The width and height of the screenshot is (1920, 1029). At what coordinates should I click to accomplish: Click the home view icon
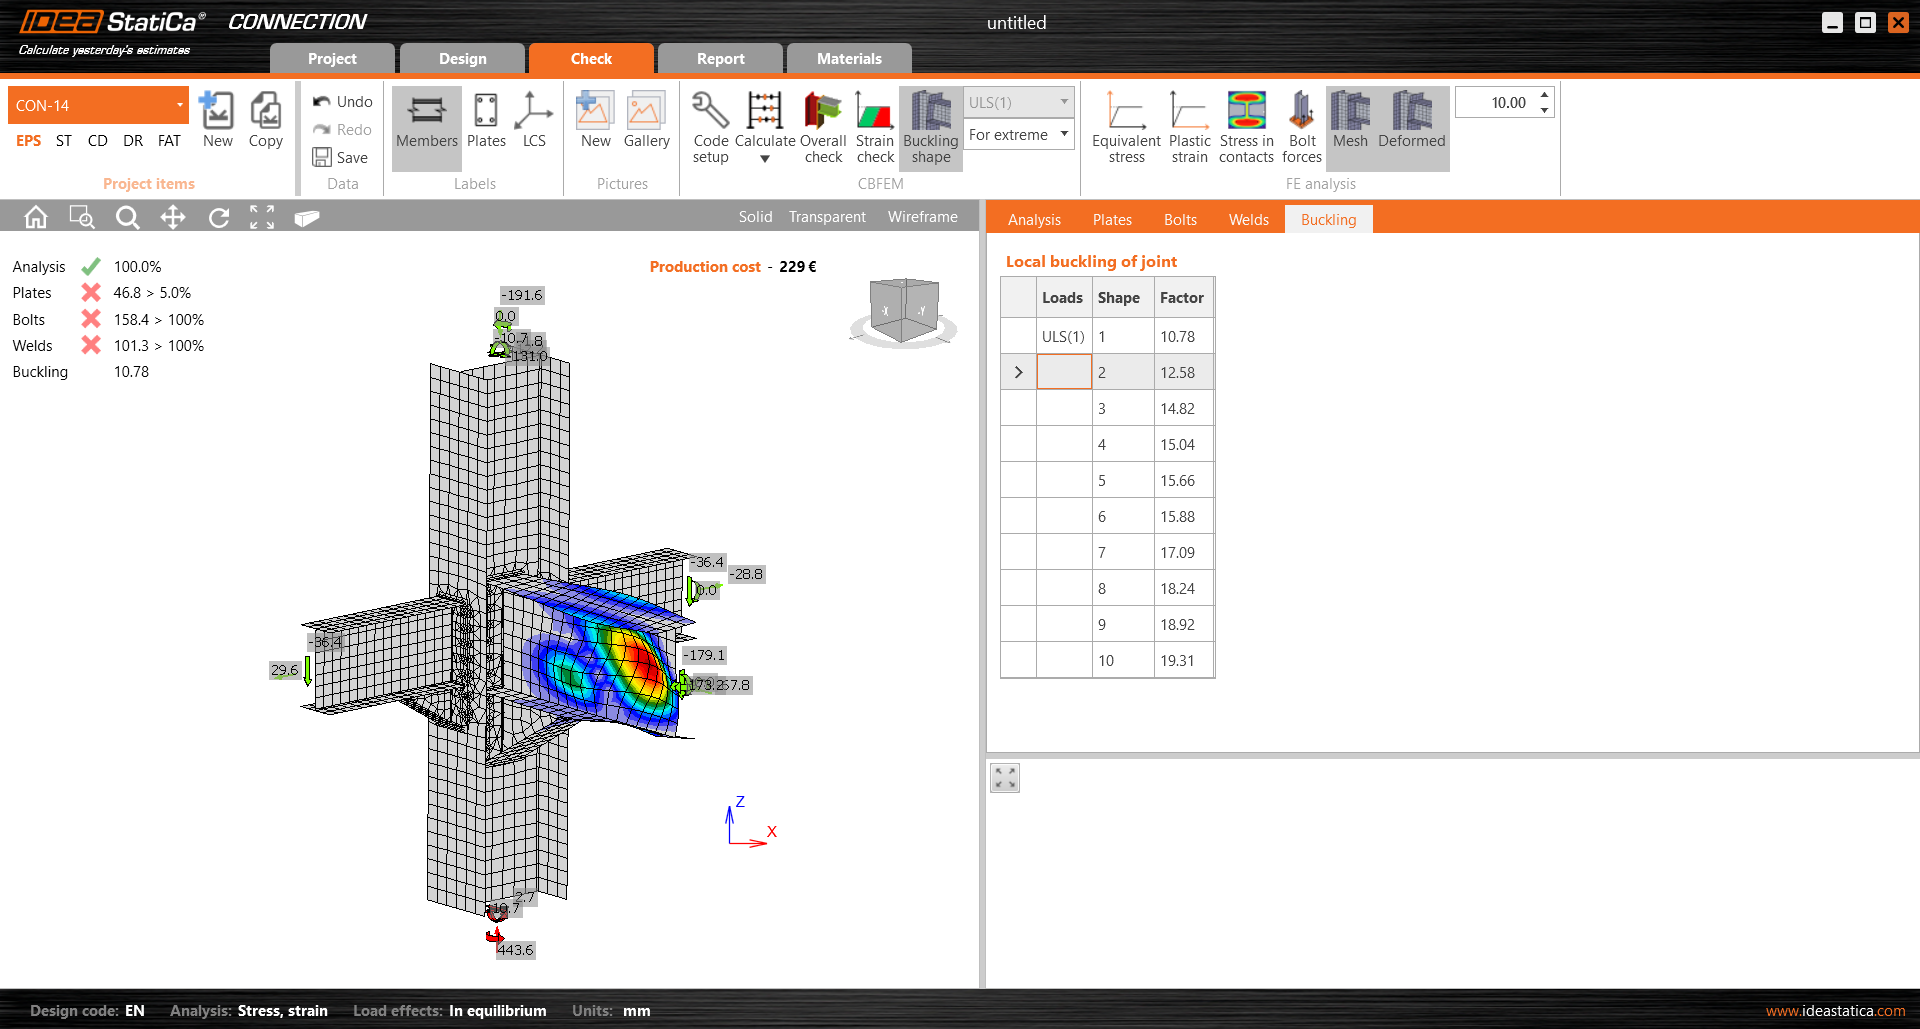pos(36,217)
